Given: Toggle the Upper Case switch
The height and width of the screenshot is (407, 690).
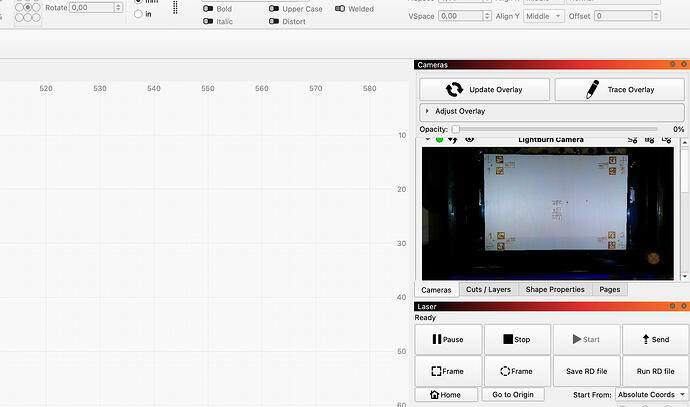Looking at the screenshot, I should (274, 9).
